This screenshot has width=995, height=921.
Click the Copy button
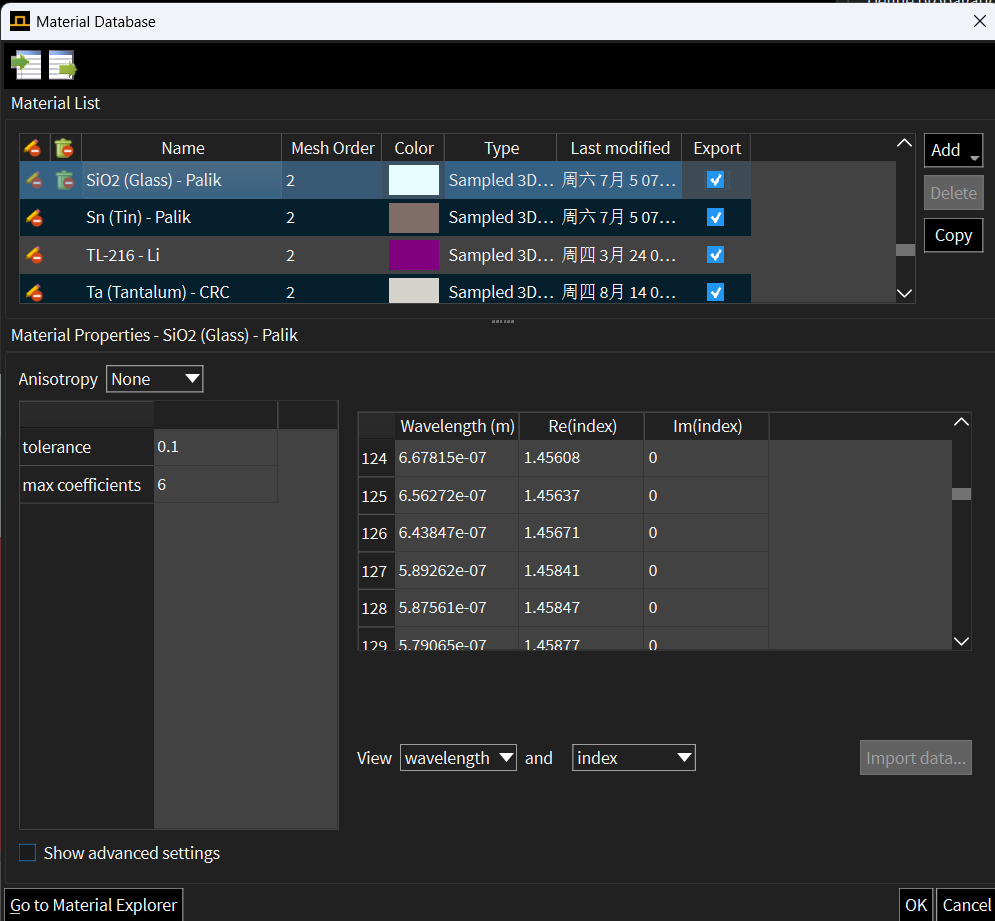click(x=953, y=235)
